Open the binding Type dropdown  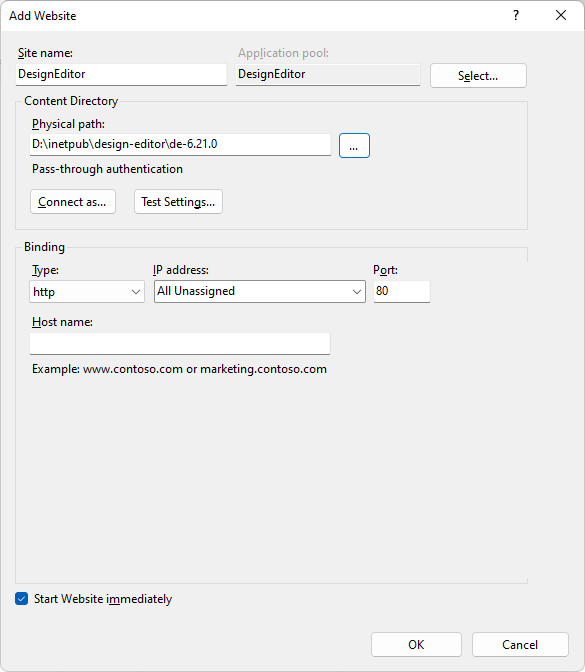point(87,292)
